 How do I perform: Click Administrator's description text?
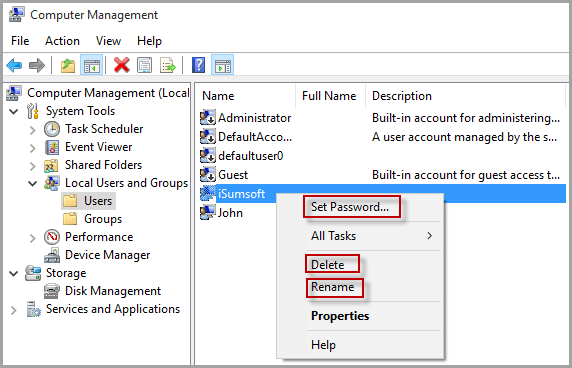pos(466,118)
